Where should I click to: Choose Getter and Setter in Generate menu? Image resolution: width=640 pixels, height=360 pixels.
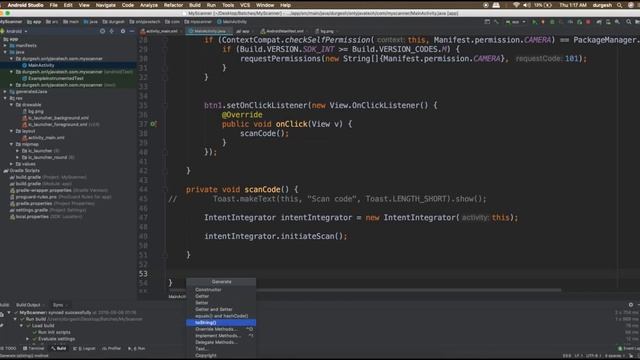point(221,309)
